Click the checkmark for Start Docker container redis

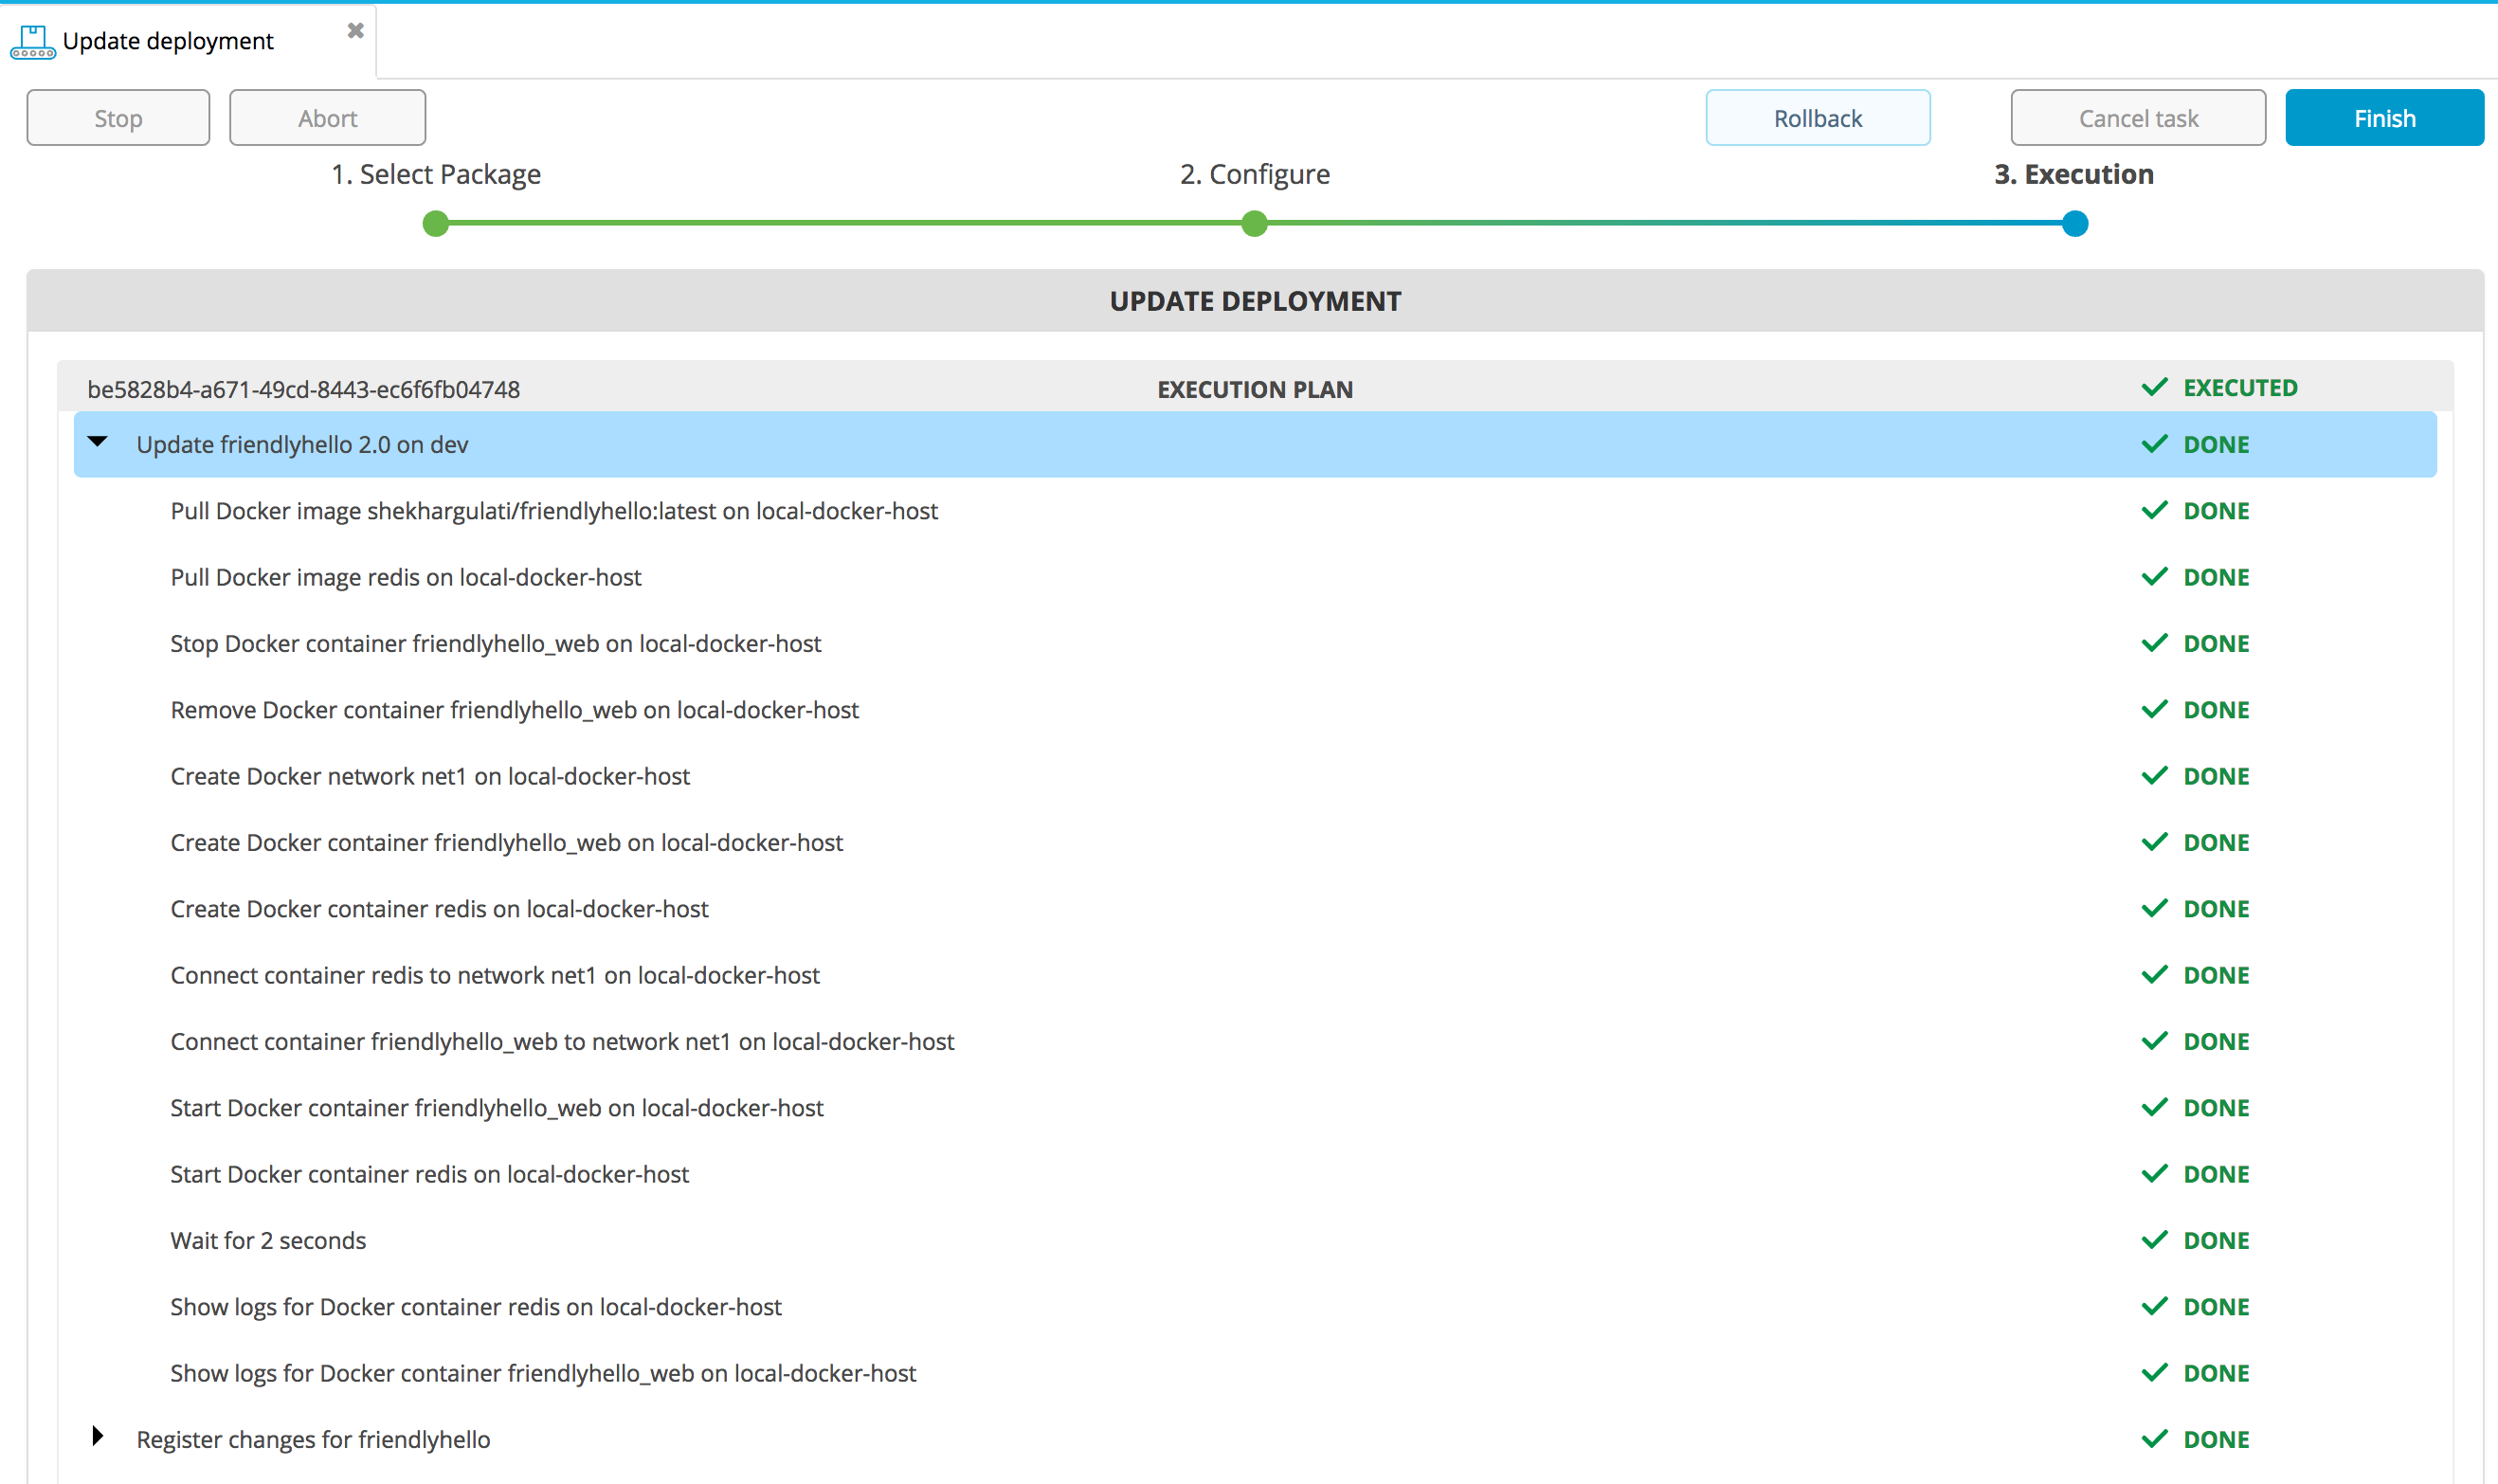coord(2154,1174)
